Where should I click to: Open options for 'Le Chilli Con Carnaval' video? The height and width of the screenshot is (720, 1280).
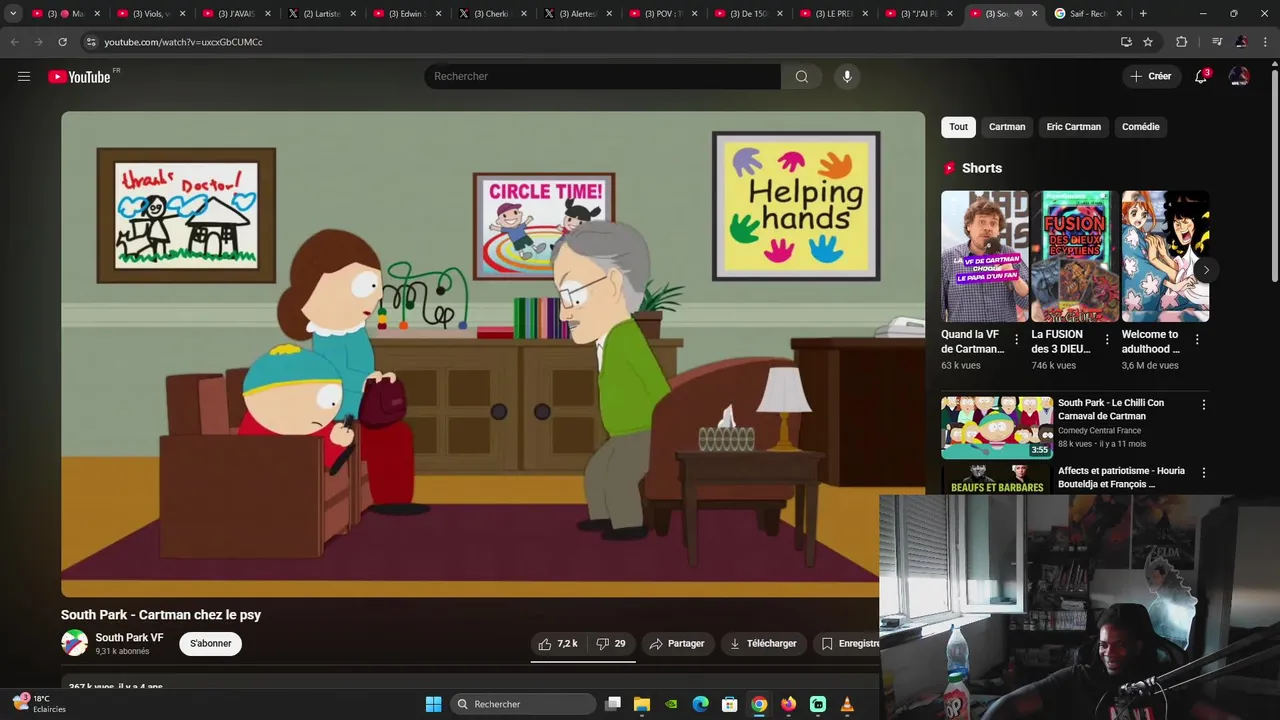(1204, 405)
